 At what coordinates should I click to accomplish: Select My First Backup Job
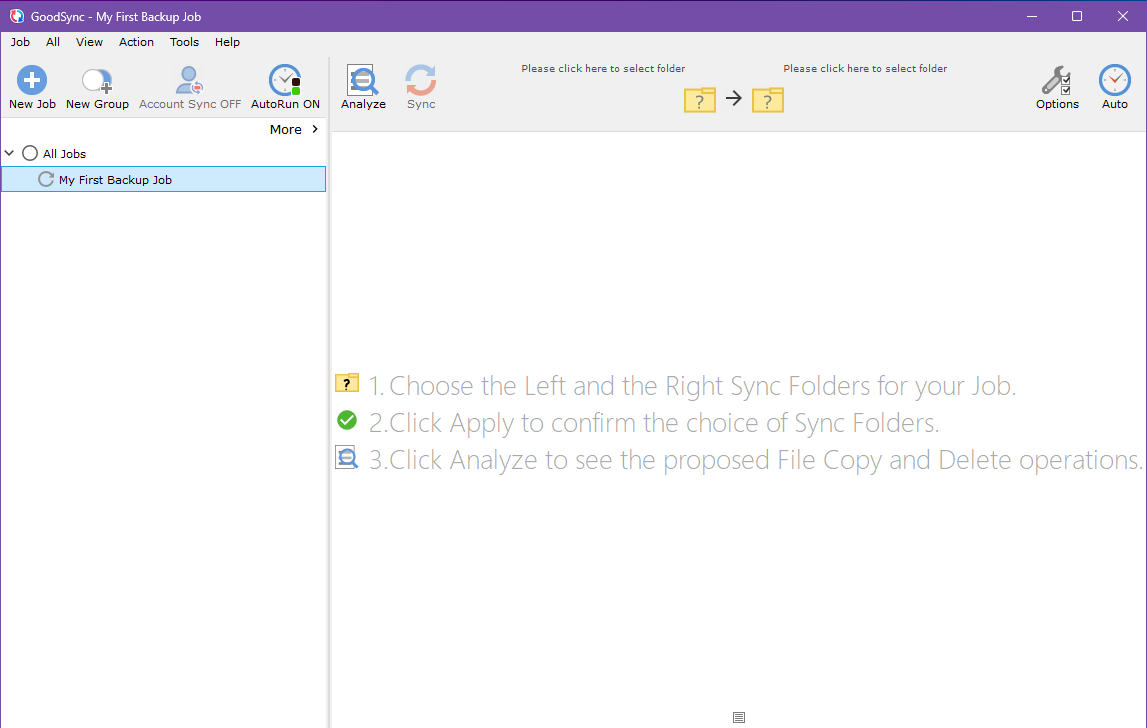[x=164, y=179]
